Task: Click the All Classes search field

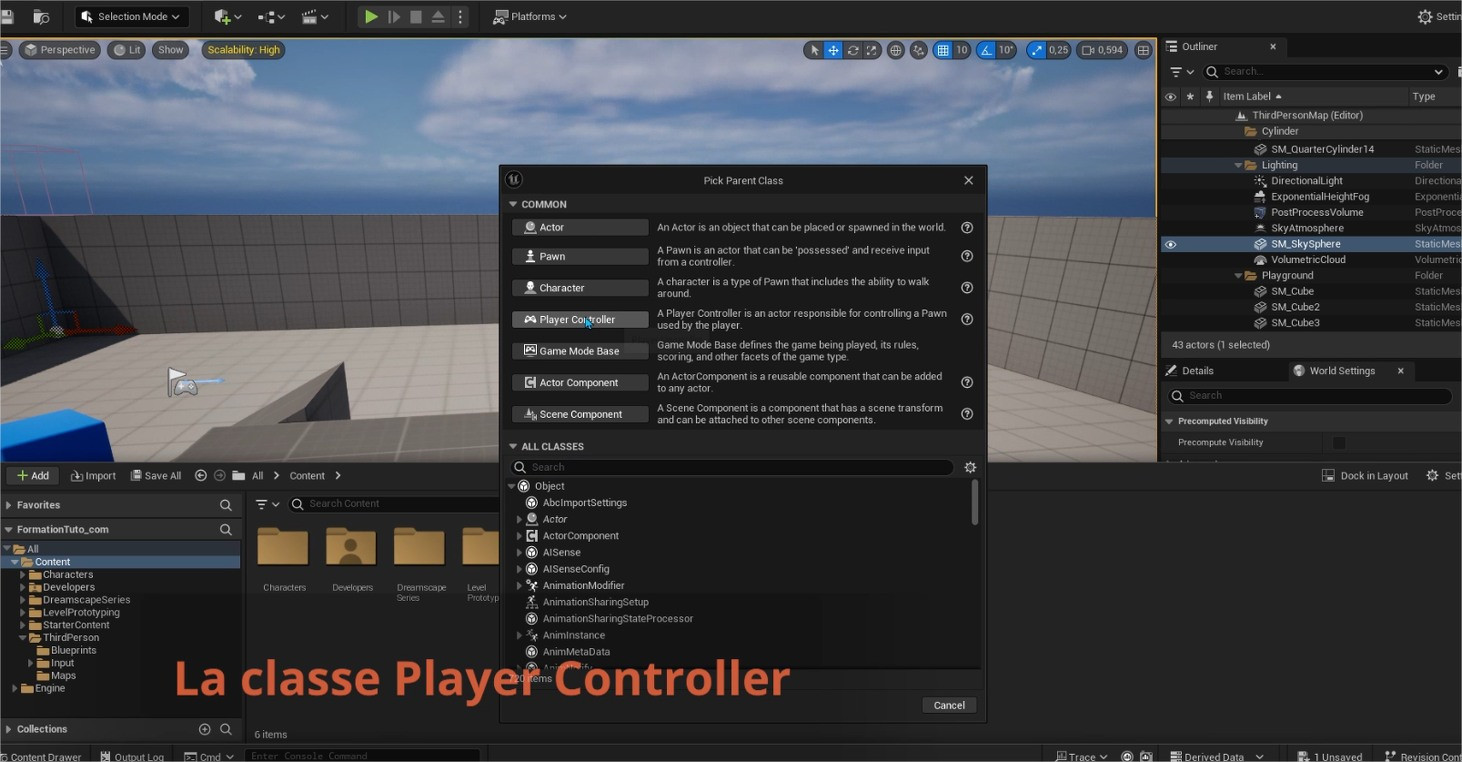Action: tap(740, 467)
